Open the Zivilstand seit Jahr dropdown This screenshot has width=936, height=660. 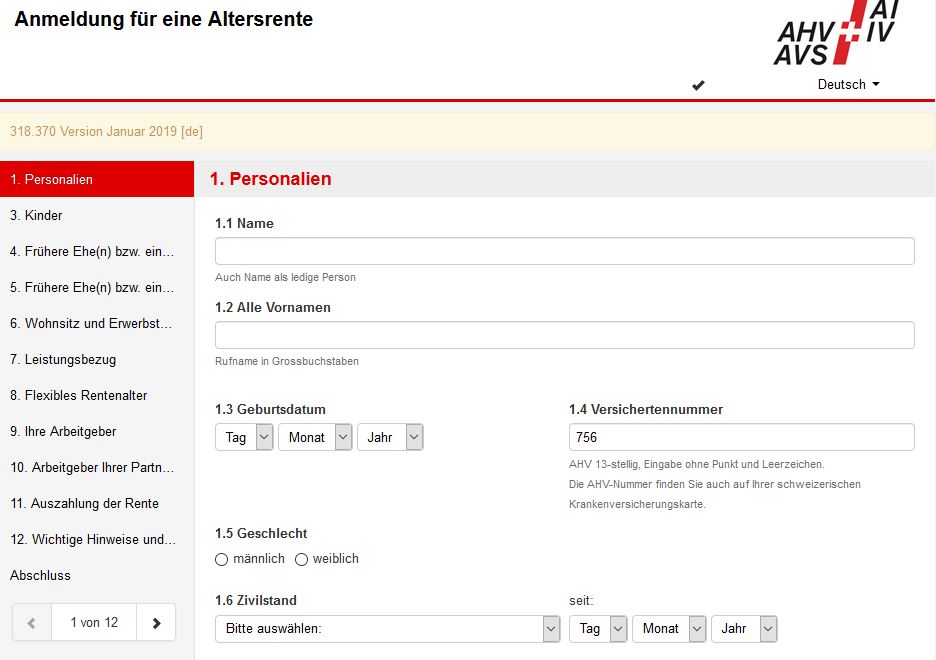click(743, 629)
